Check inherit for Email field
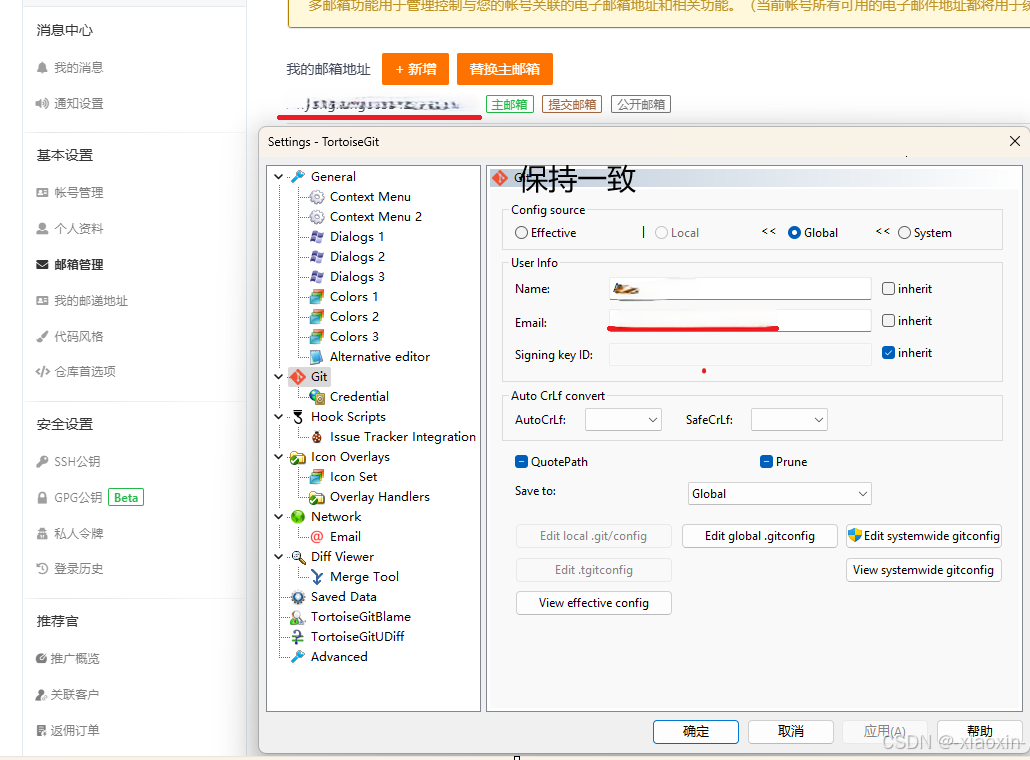This screenshot has width=1030, height=760. tap(888, 321)
